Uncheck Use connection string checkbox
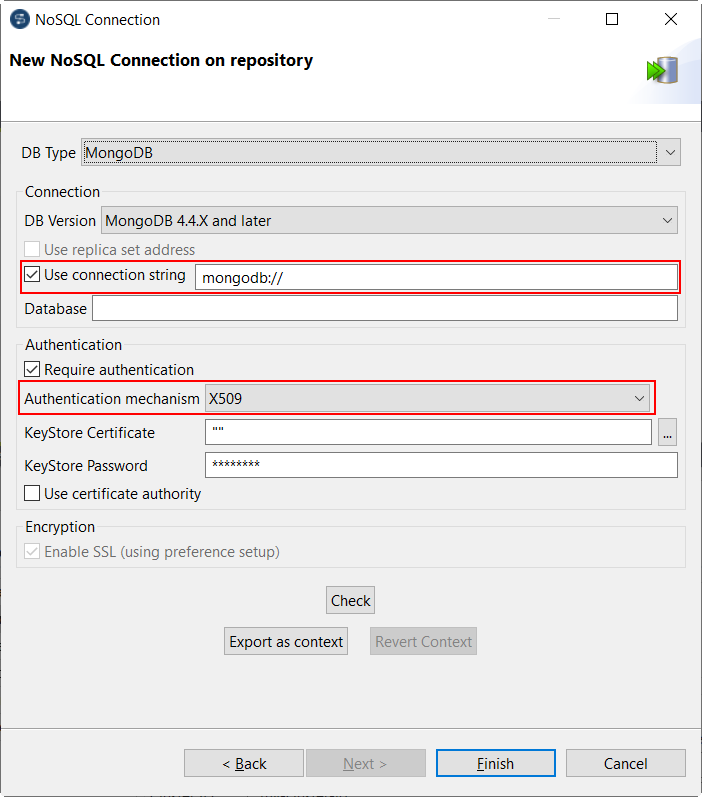The height and width of the screenshot is (797, 702). pos(33,275)
